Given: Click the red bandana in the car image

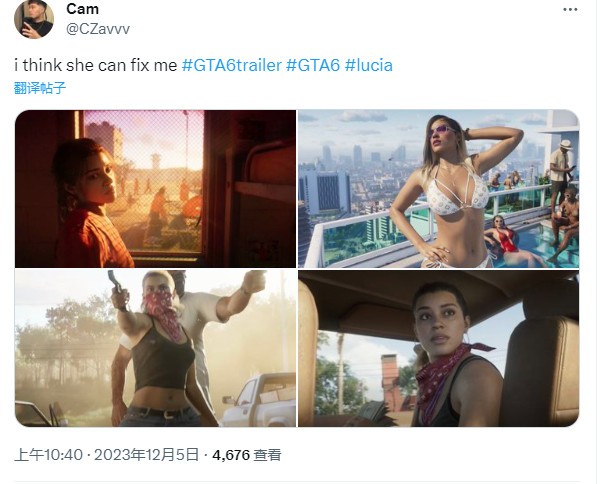Looking at the screenshot, I should [447, 372].
